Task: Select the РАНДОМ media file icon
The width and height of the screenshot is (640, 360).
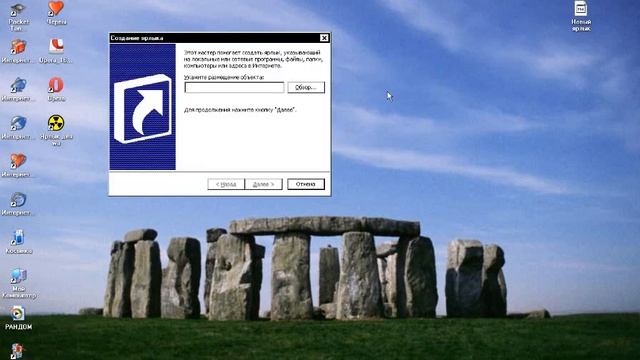Action: pyautogui.click(x=18, y=318)
